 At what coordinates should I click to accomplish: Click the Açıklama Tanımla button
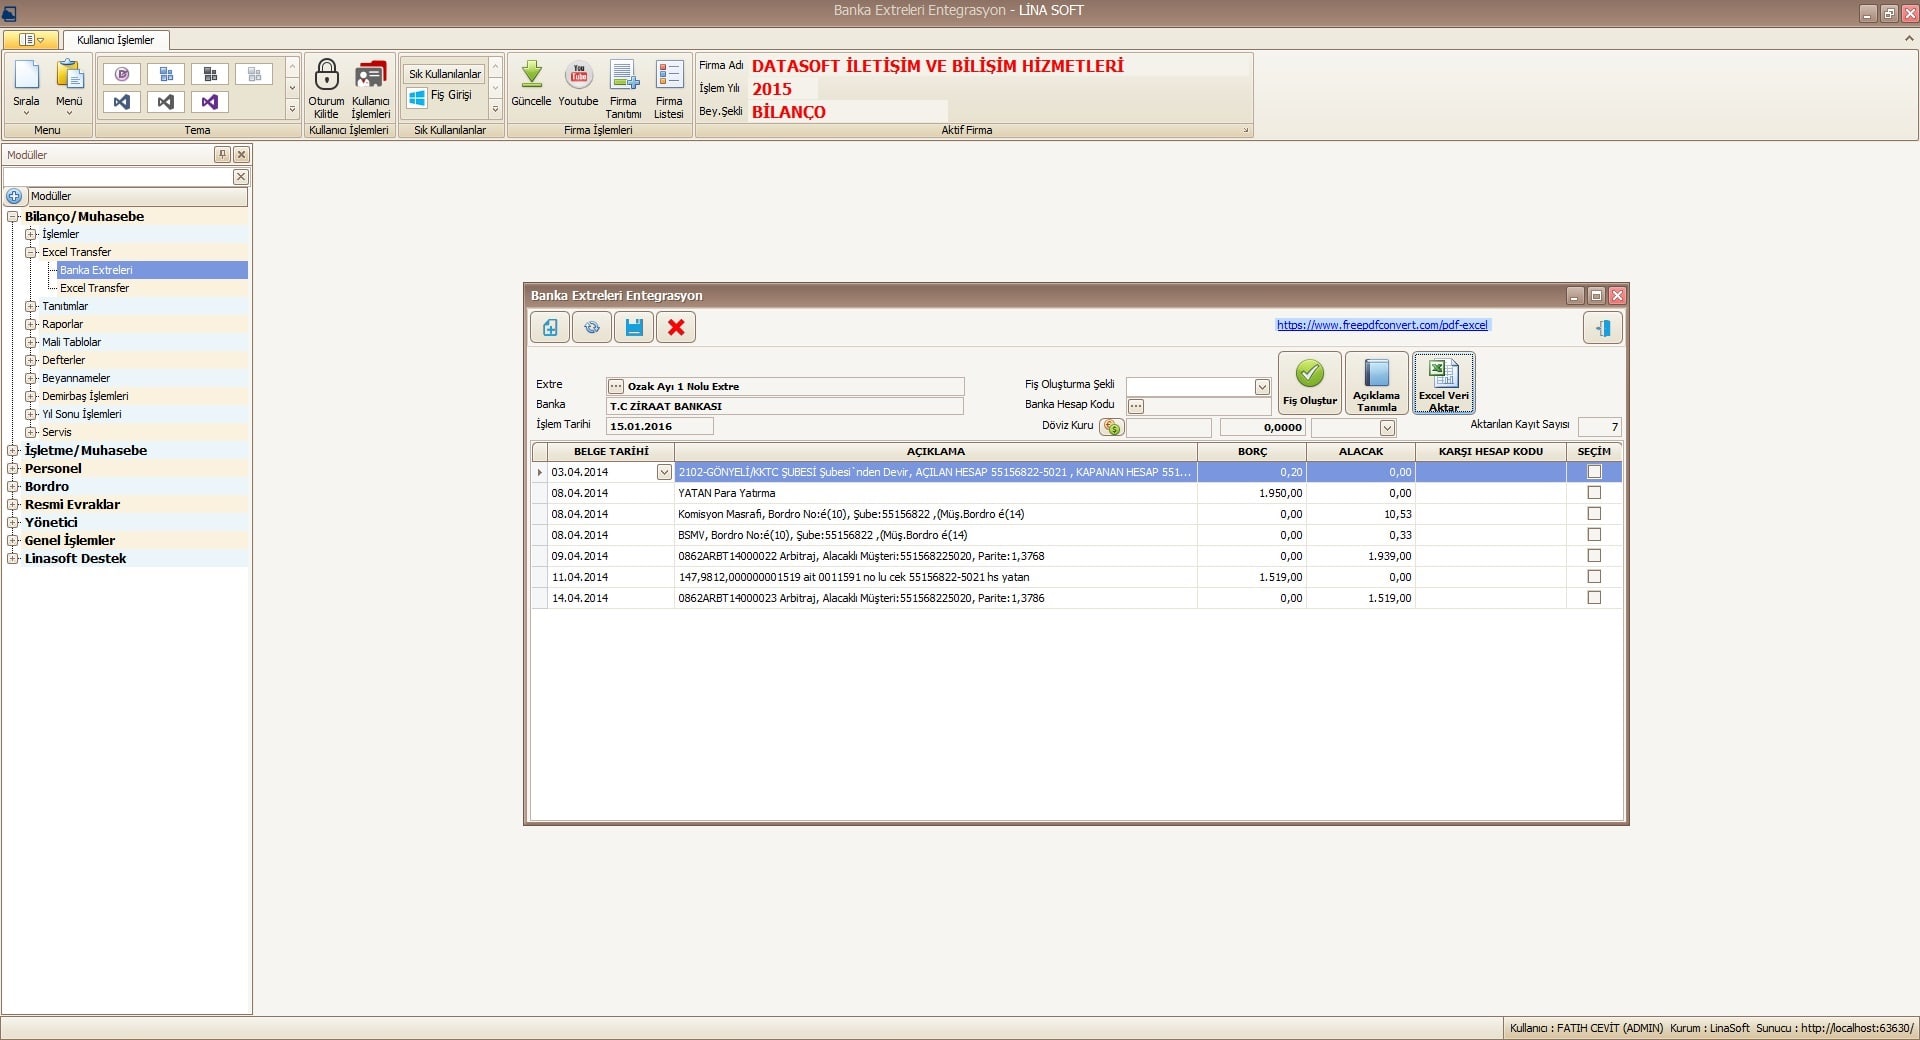[1377, 382]
